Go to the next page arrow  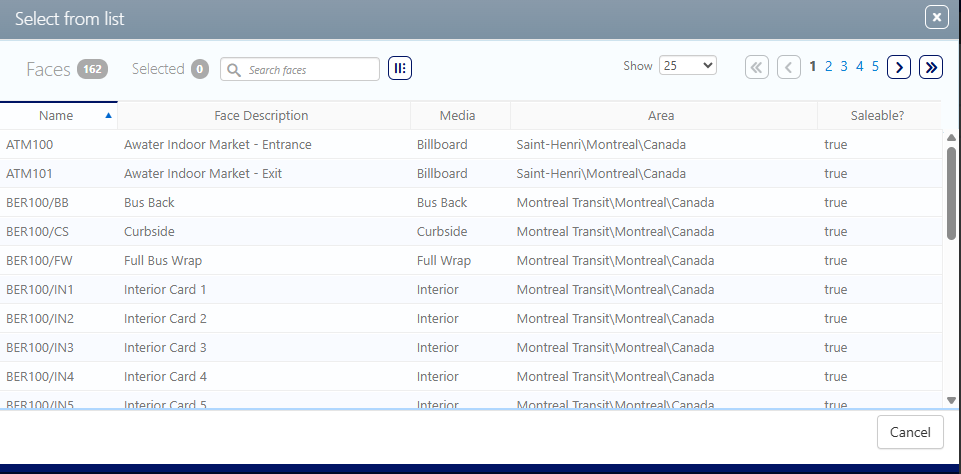coord(899,67)
